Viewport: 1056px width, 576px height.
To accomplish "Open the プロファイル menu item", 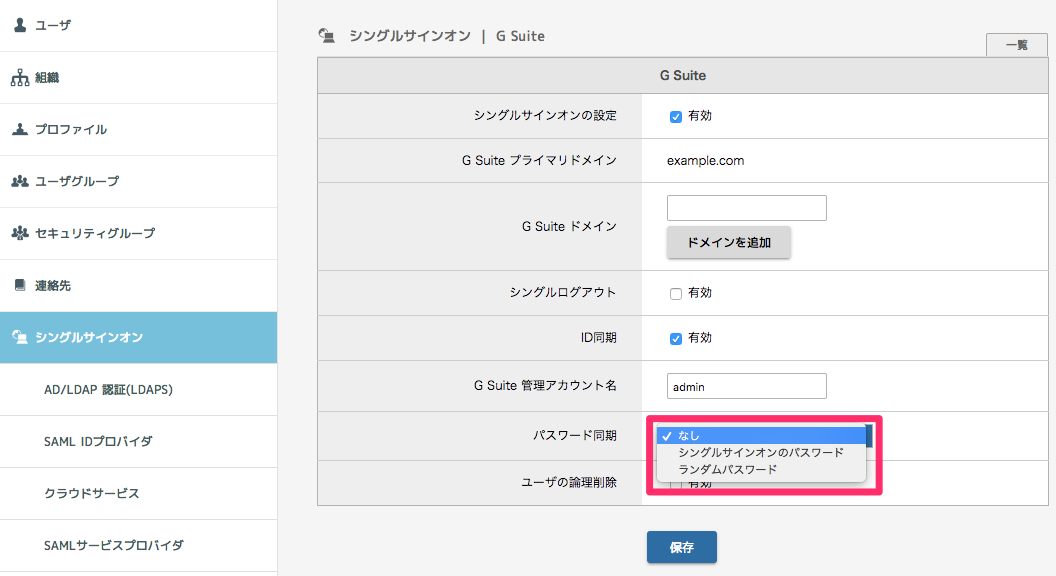I will coord(138,129).
